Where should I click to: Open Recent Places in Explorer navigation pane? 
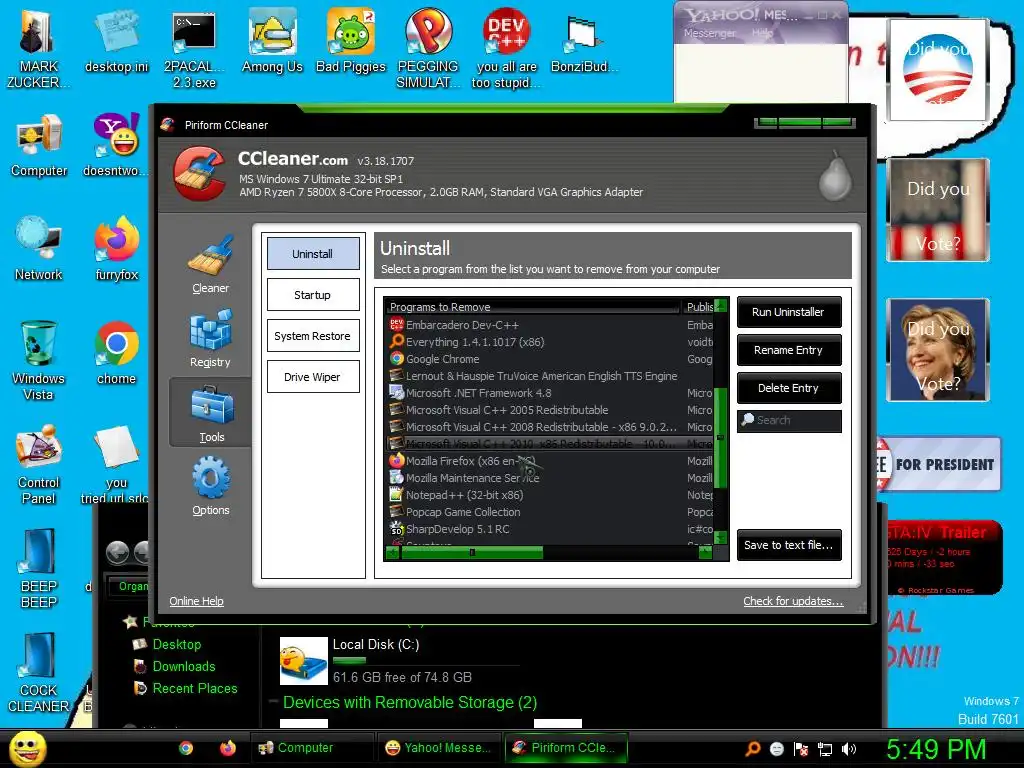195,688
